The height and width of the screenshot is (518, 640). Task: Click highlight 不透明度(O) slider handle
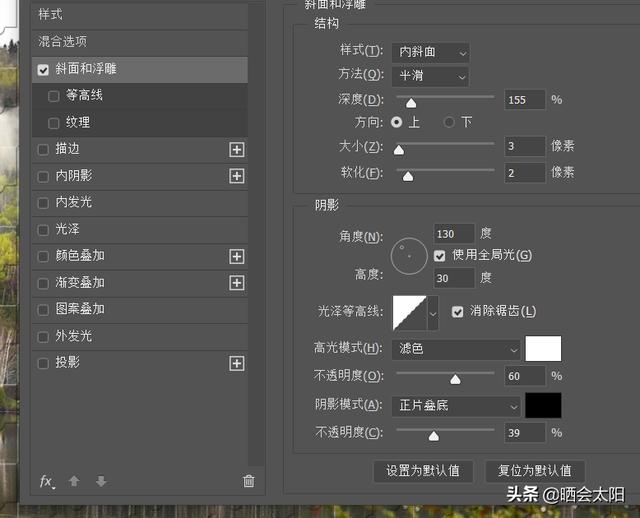tap(455, 380)
